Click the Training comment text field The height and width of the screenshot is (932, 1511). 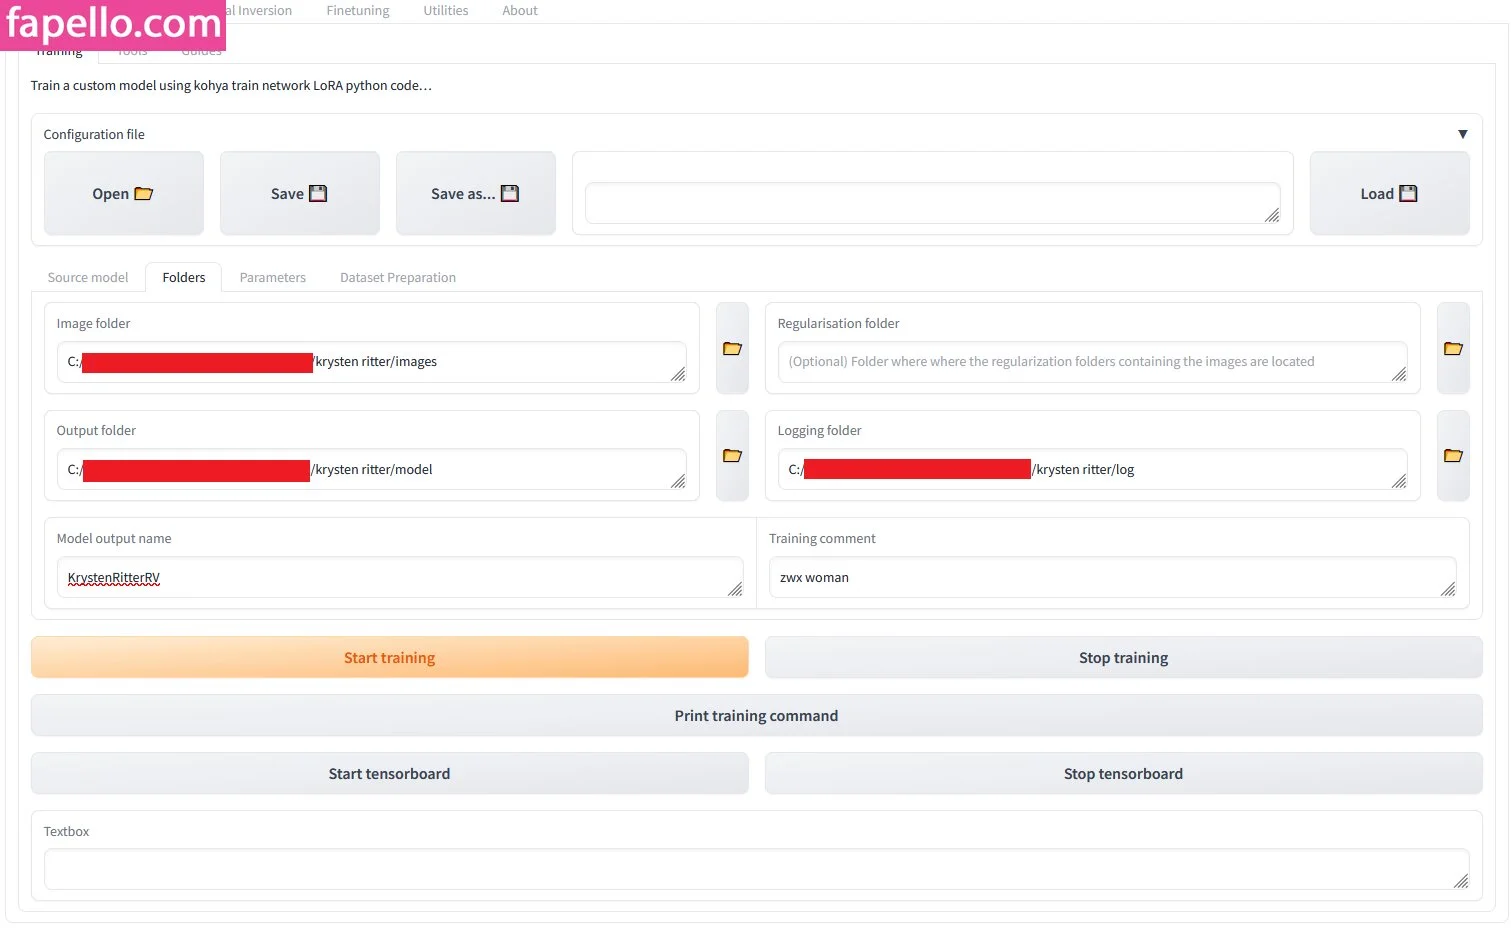[x=1110, y=578]
